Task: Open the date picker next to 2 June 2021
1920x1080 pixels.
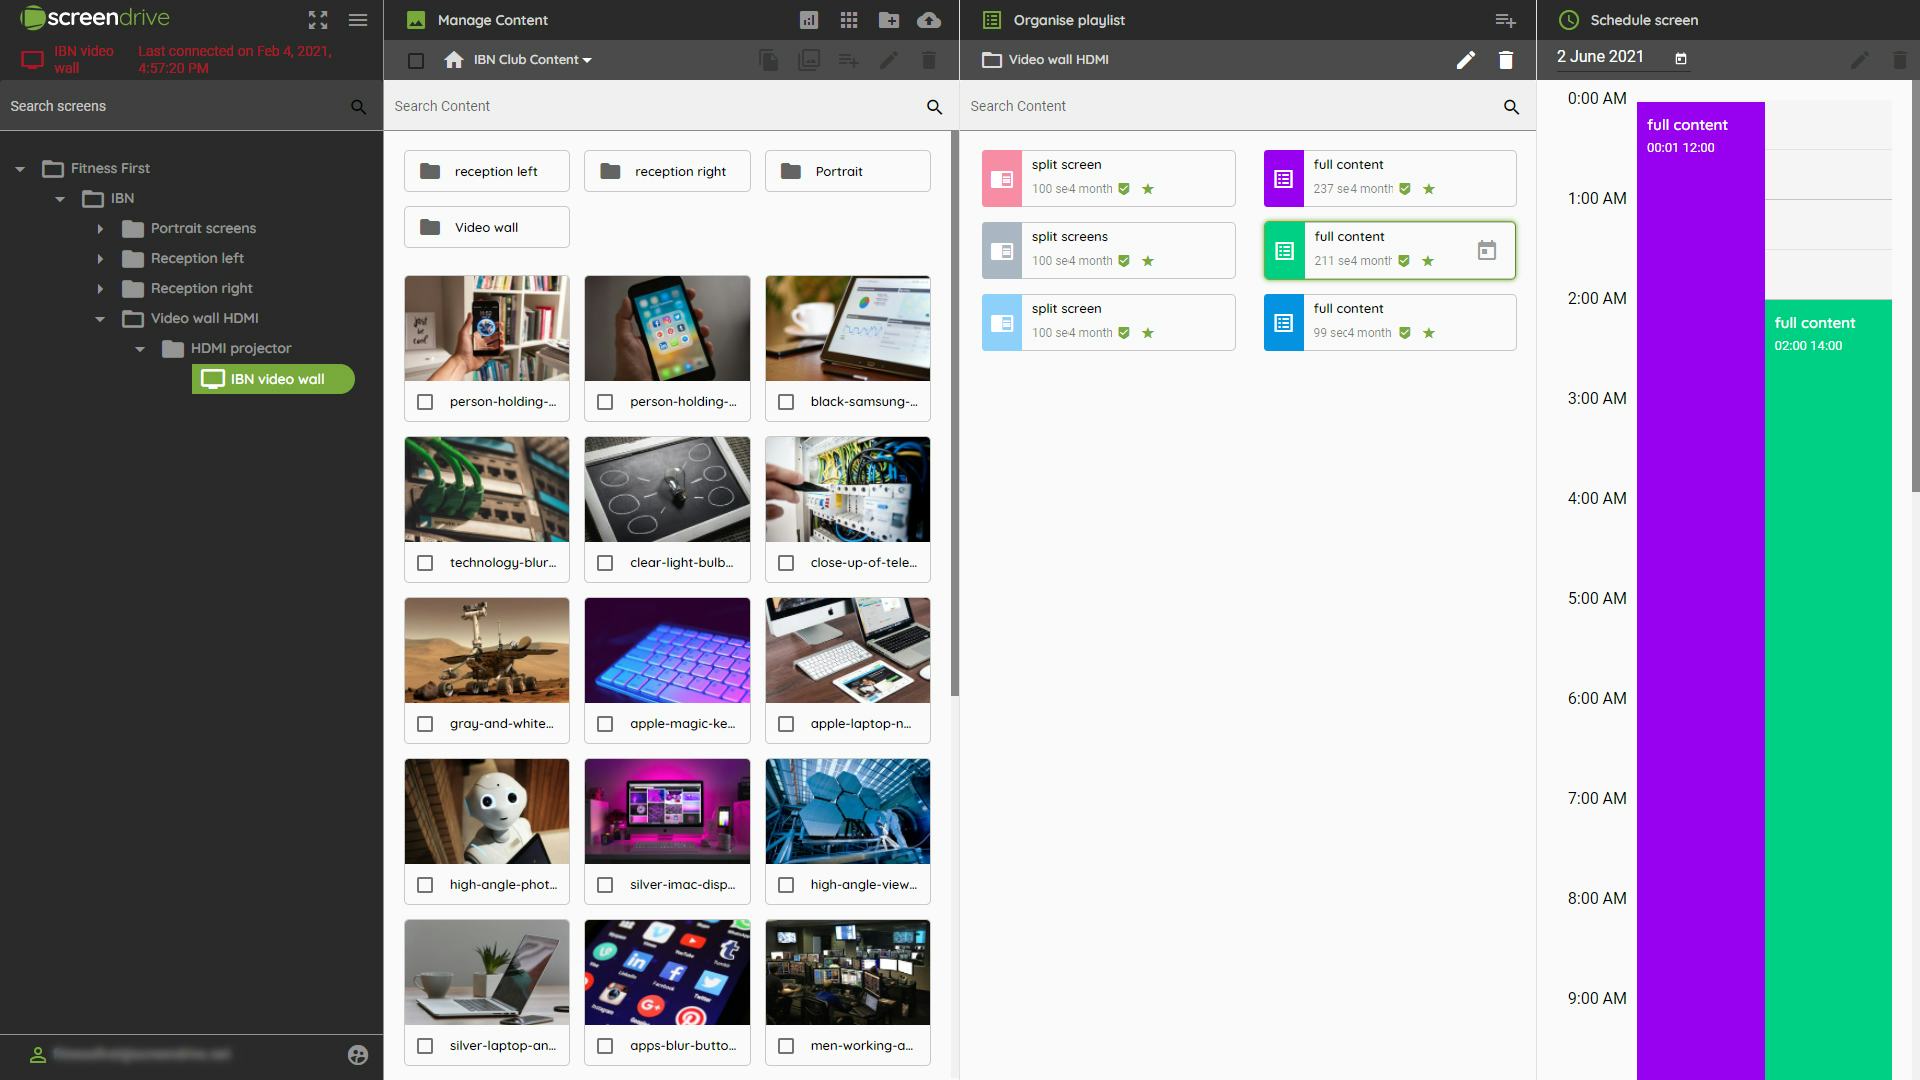Action: (1681, 57)
